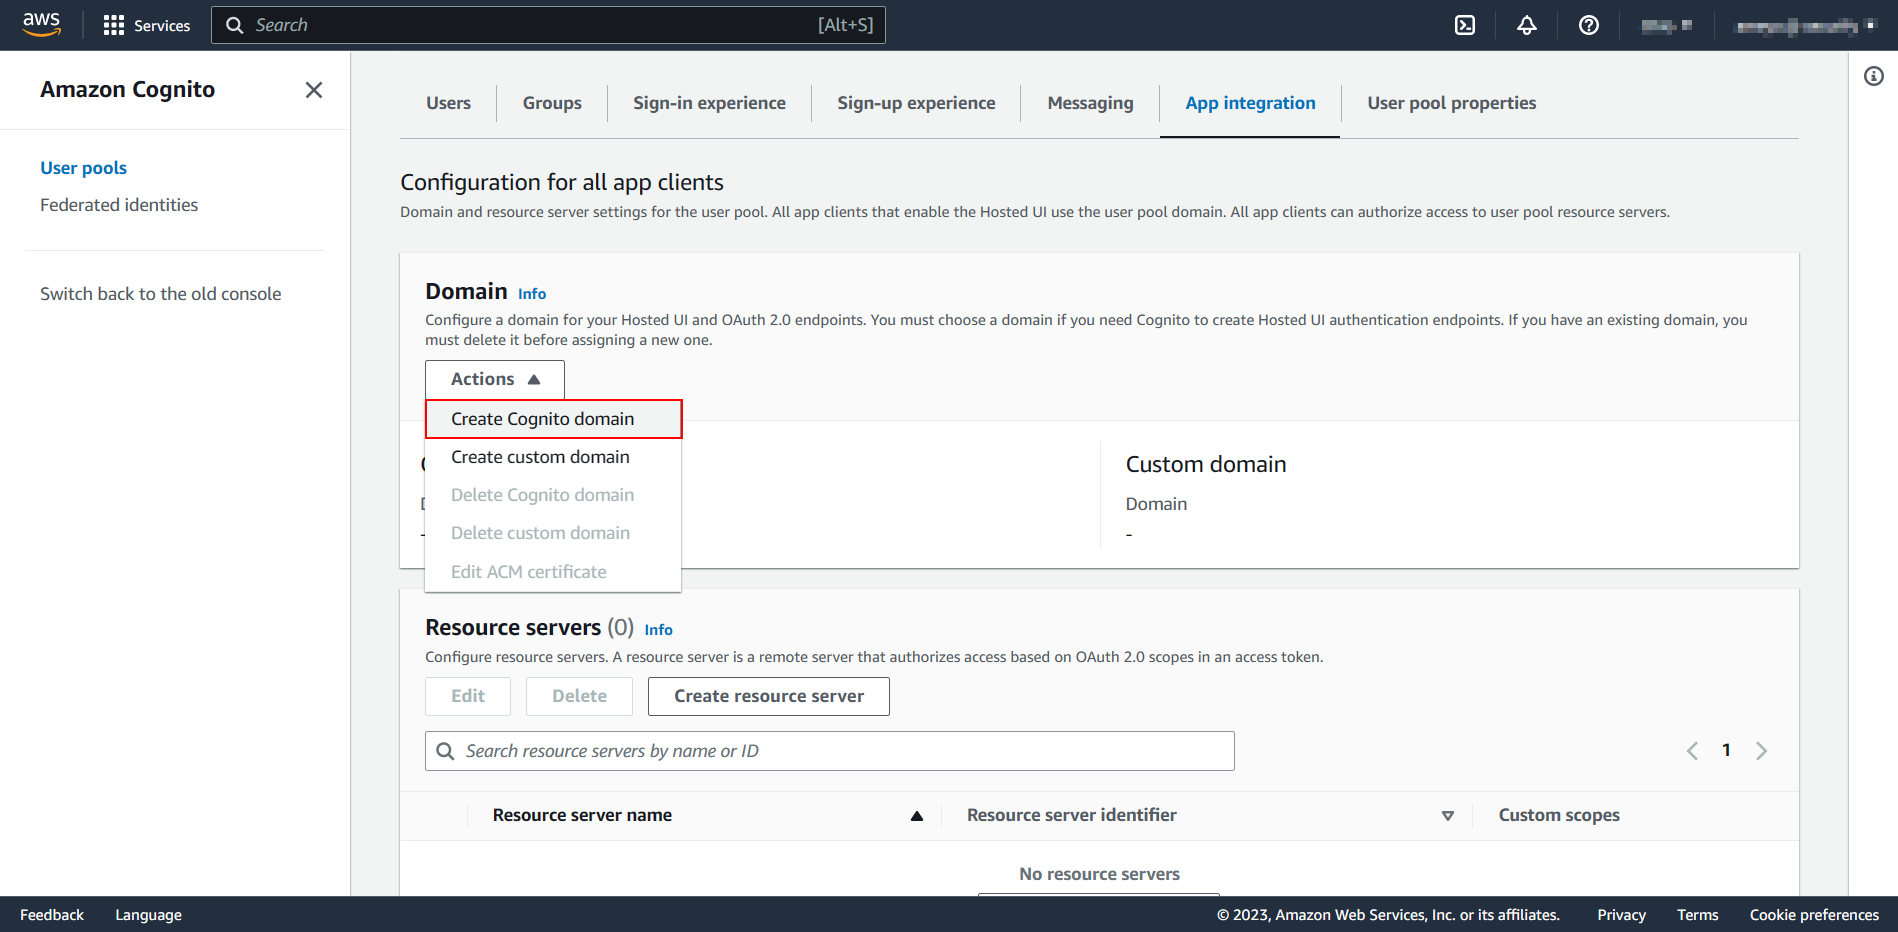Open the User pool properties tab
The width and height of the screenshot is (1898, 932).
pyautogui.click(x=1451, y=103)
